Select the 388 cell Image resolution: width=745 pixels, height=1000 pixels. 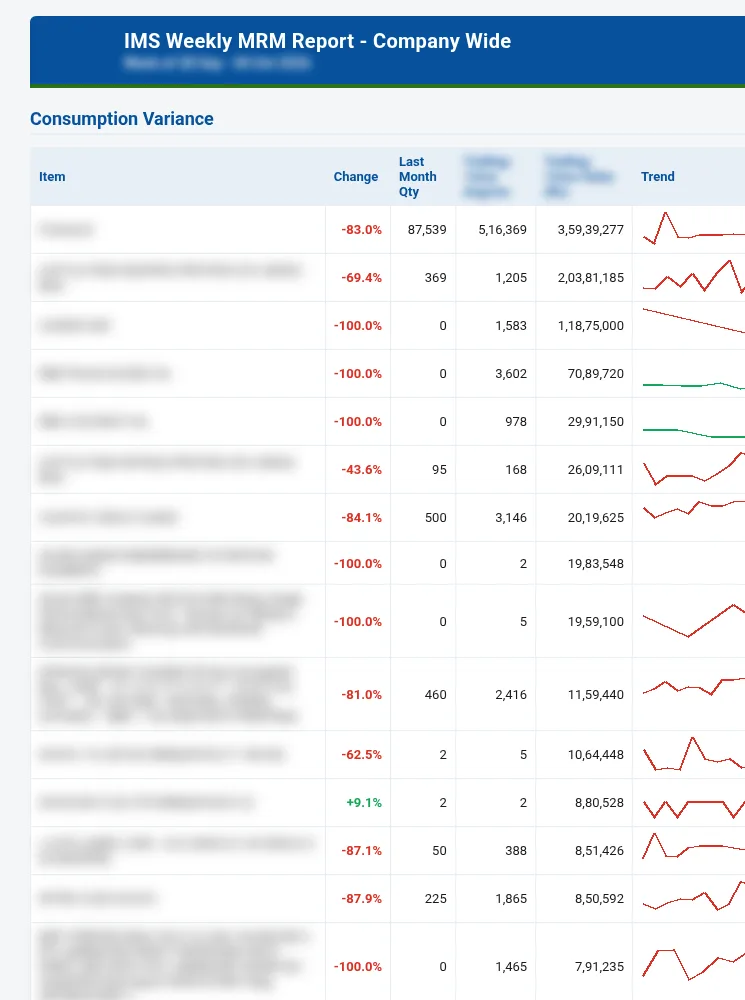pyautogui.click(x=516, y=850)
